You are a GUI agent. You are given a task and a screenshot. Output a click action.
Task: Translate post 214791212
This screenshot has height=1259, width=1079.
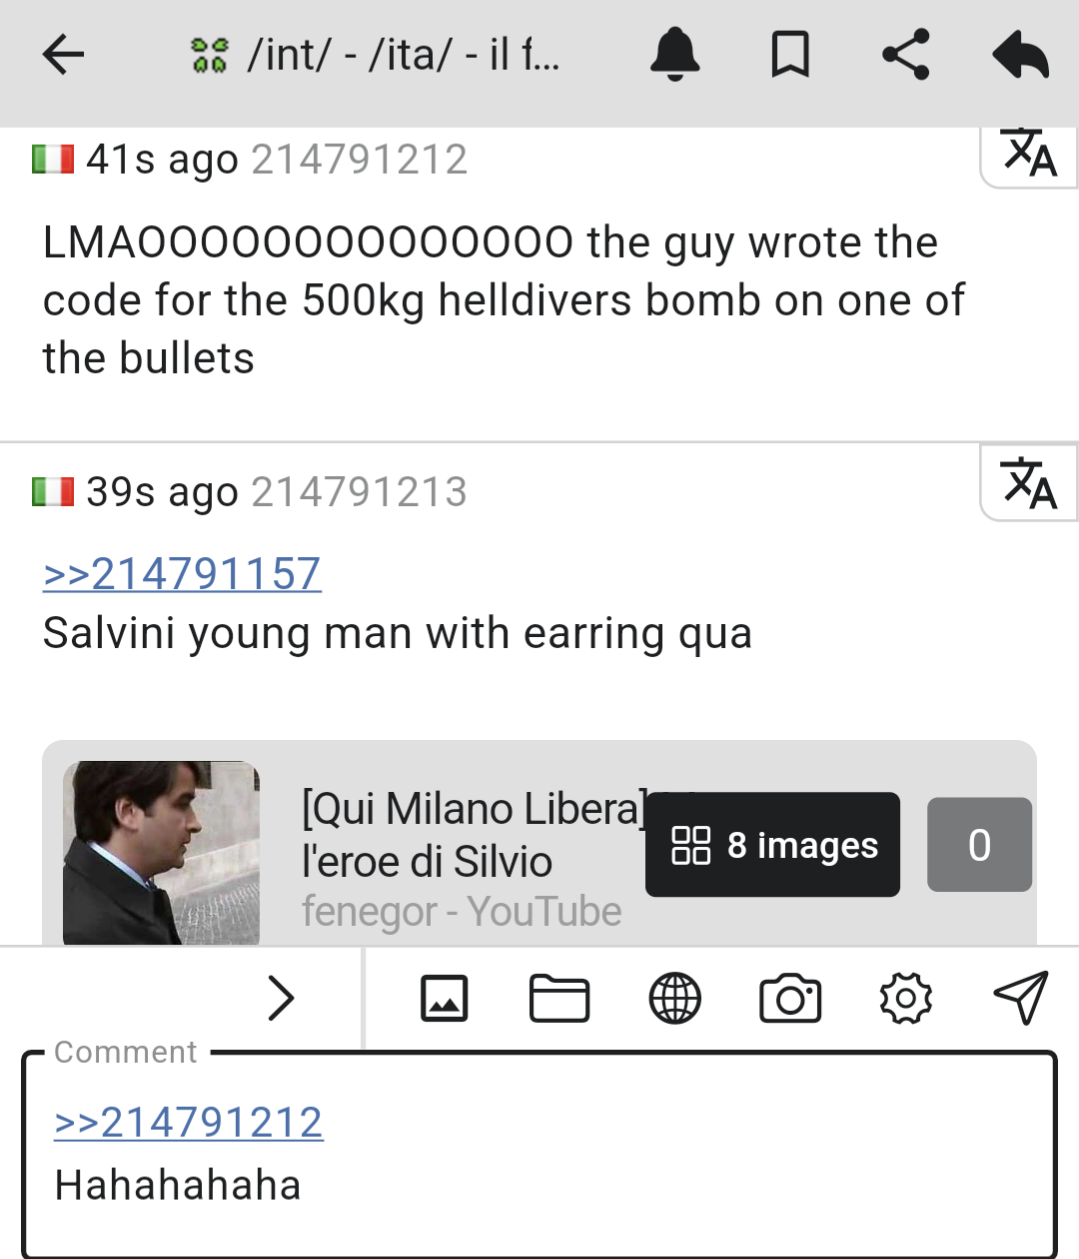pos(1029,155)
